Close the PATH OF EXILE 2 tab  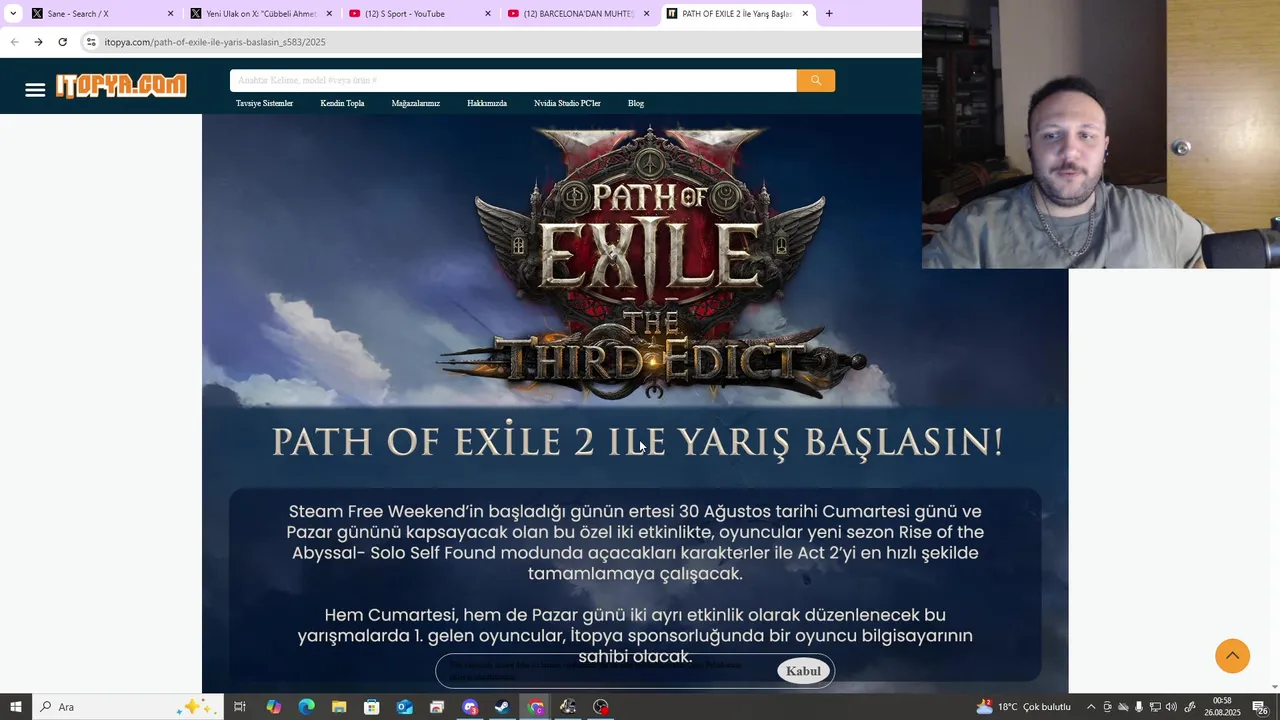tap(805, 14)
